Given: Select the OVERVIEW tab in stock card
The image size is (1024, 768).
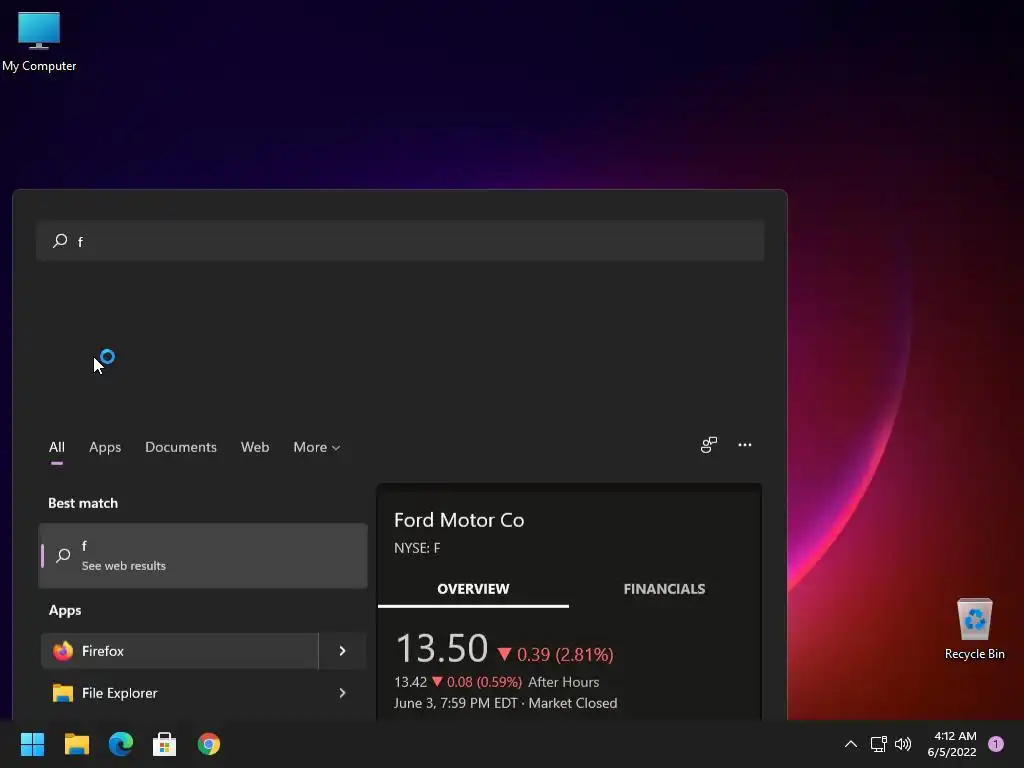Looking at the screenshot, I should (473, 589).
